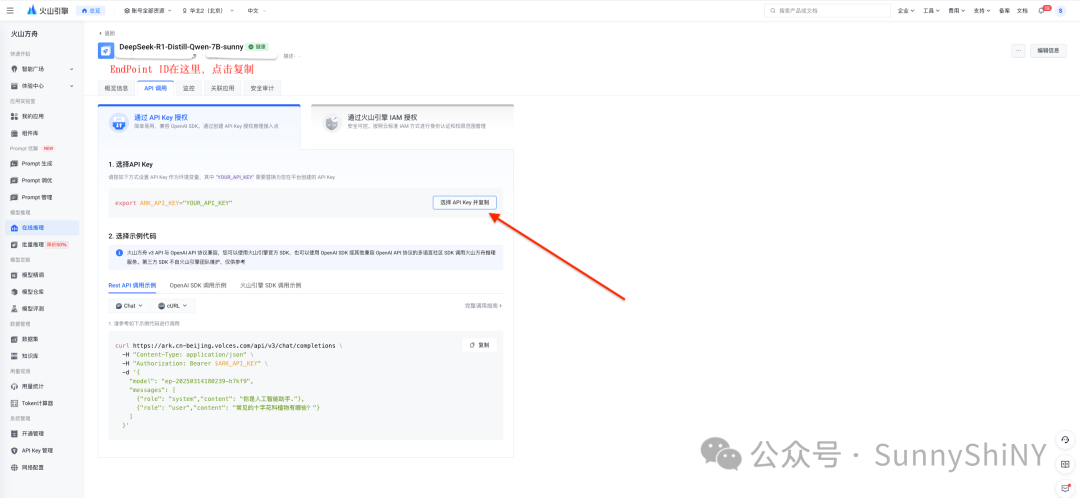1080x498 pixels.
Task: Switch to the 关联应用 tab
Action: coord(222,88)
